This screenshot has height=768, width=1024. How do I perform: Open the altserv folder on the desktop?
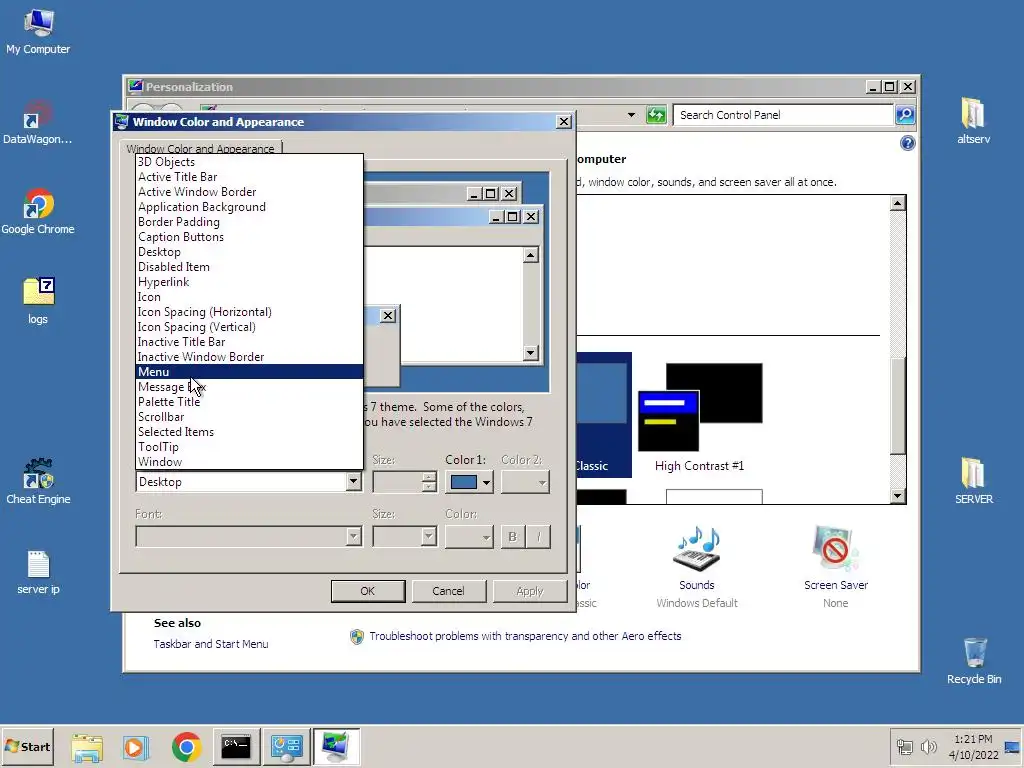pos(973,121)
